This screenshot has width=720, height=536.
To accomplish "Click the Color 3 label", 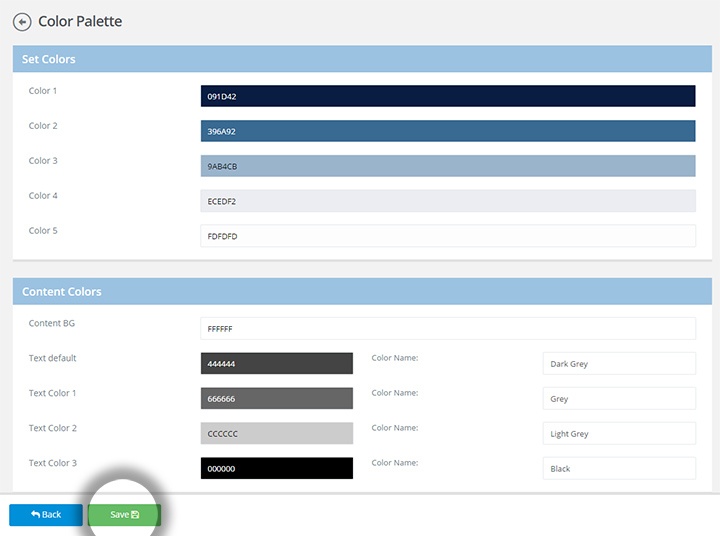I will pyautogui.click(x=43, y=160).
